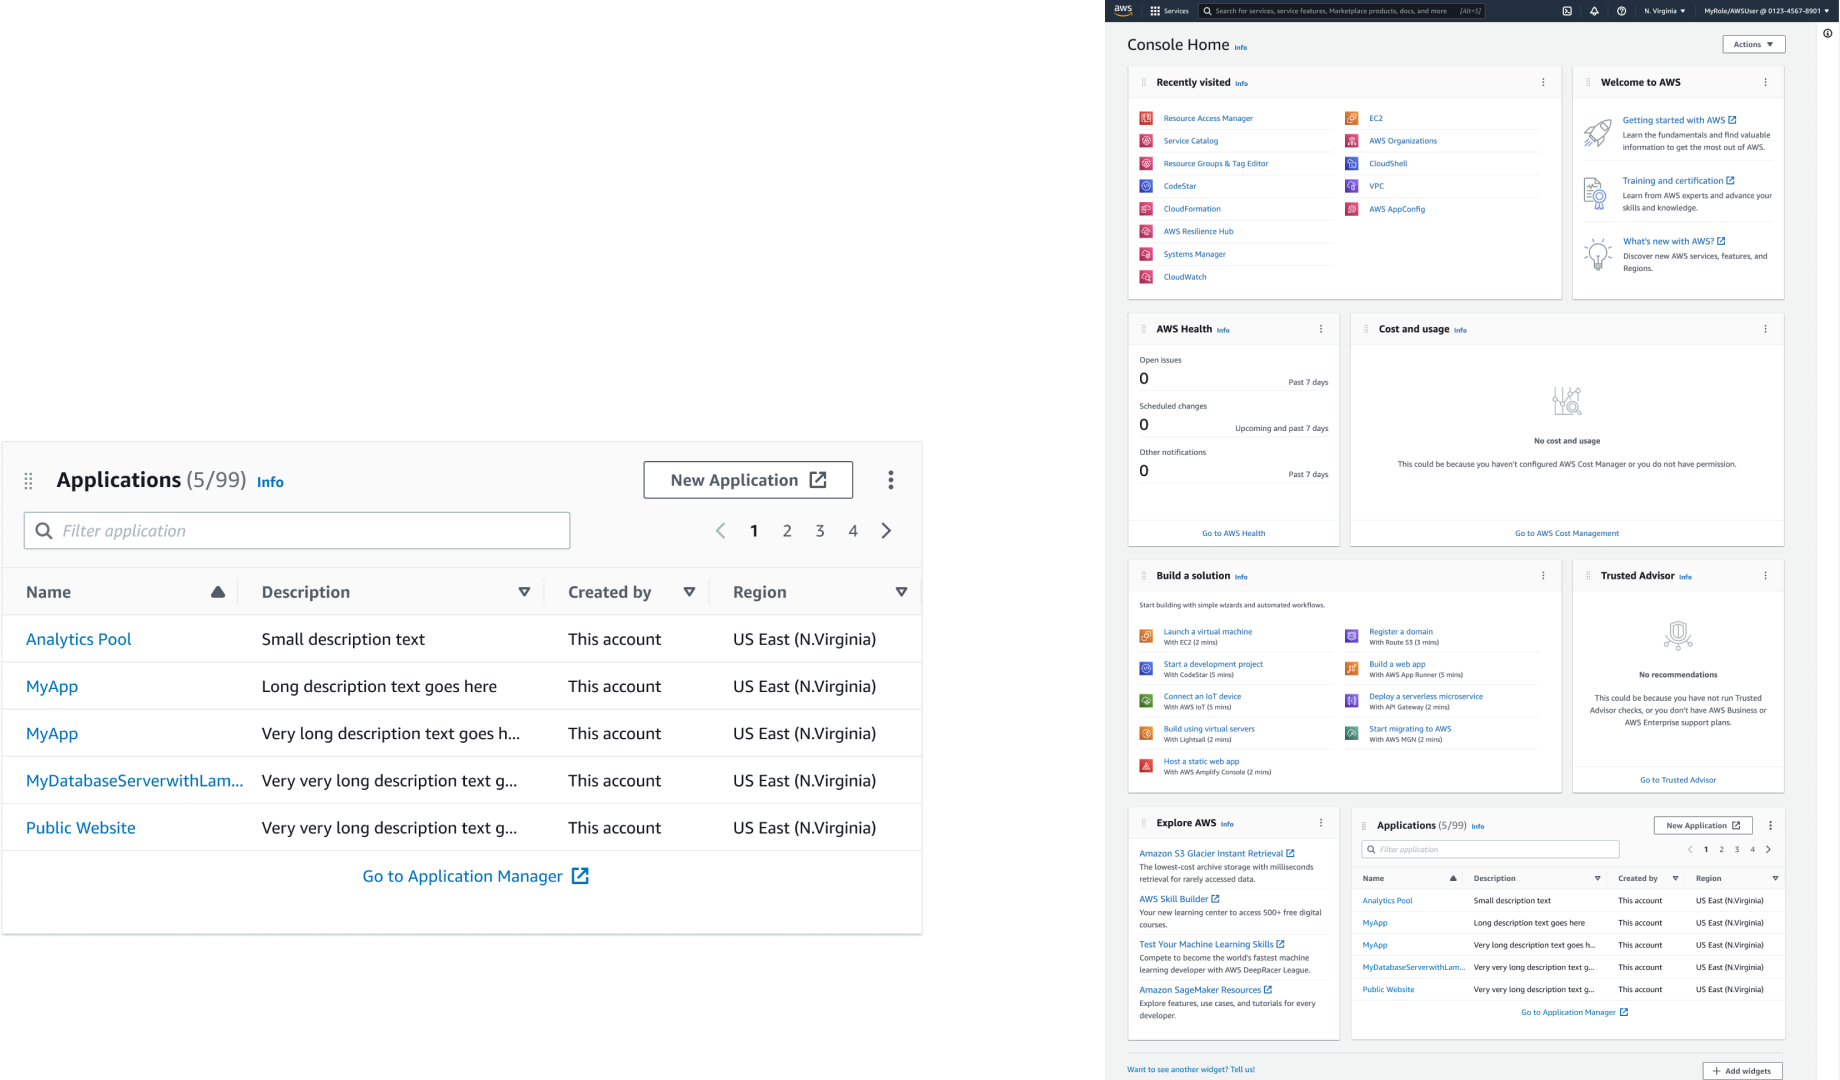Click Go to Trusted Advisor link

(x=1678, y=780)
